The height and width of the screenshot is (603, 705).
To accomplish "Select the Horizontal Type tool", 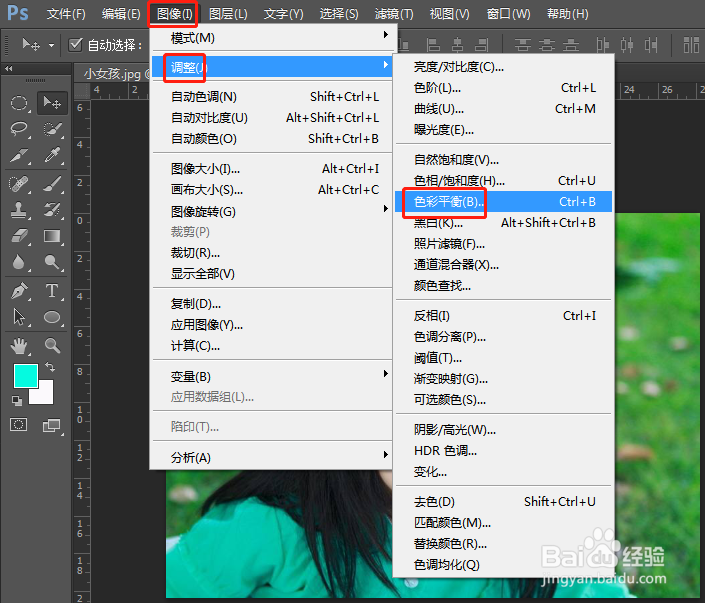I will pos(52,291).
